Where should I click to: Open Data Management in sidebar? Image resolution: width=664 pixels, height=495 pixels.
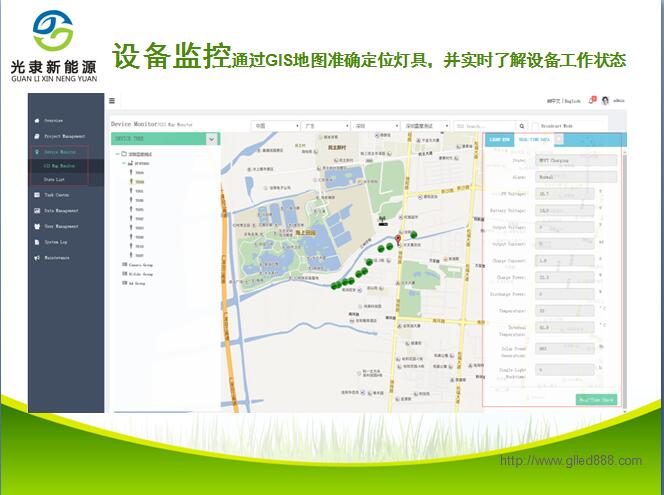(61, 210)
